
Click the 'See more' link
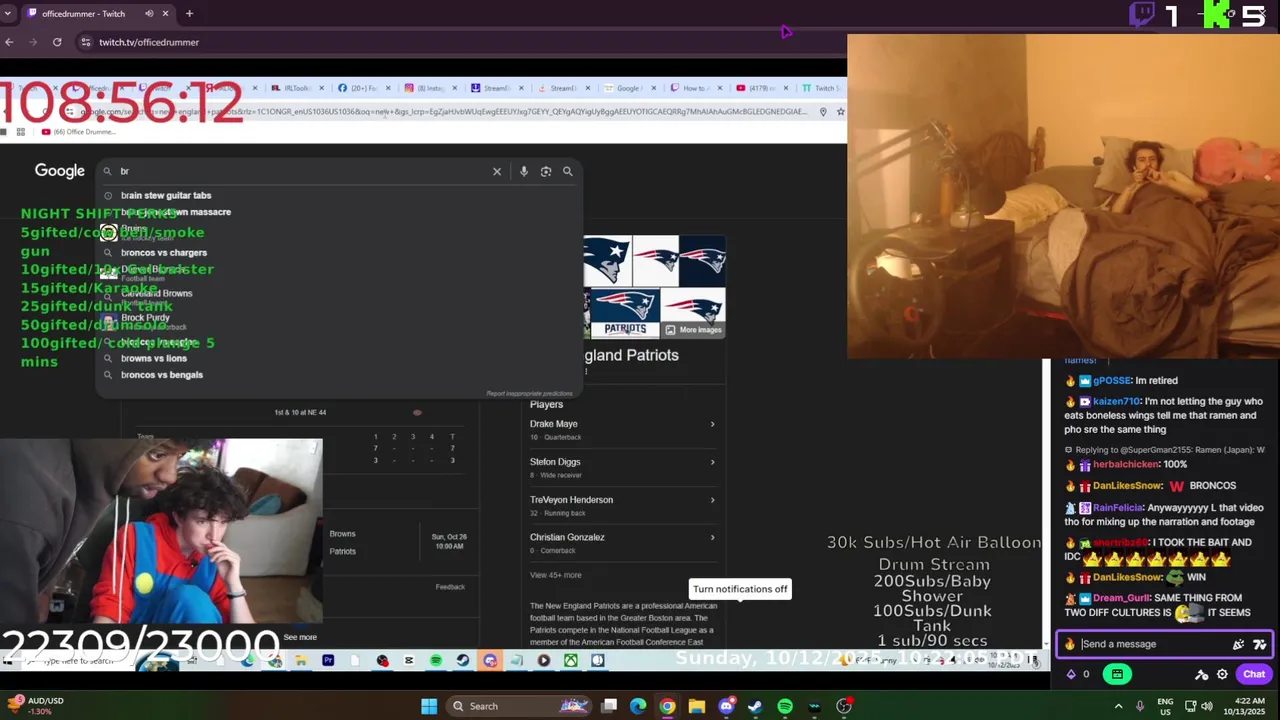[300, 637]
